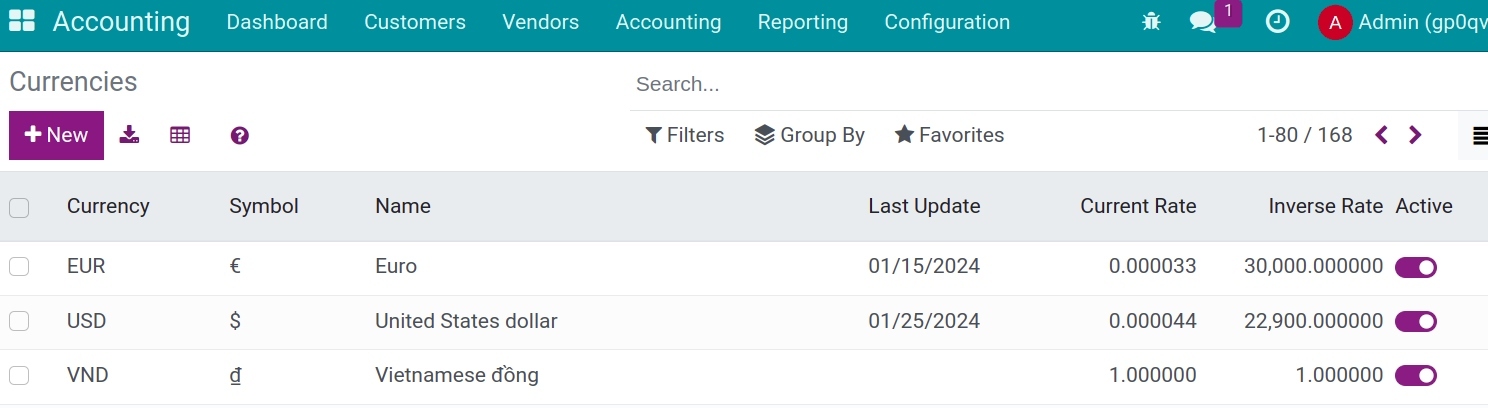The height and width of the screenshot is (408, 1488).
Task: Click the Vietnamese đồng name
Action: pos(457,376)
